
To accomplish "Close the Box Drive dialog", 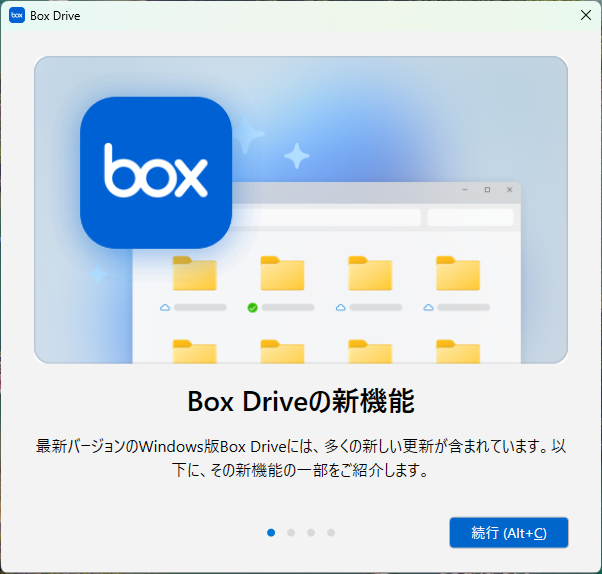I will tap(585, 15).
